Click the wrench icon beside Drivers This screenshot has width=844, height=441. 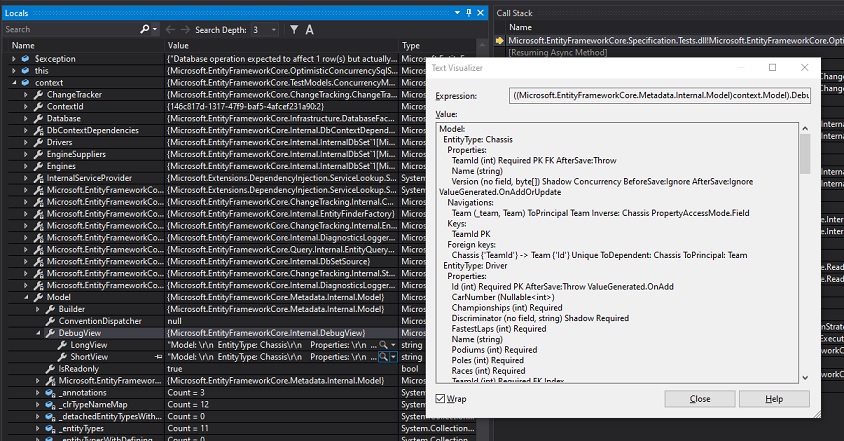[x=38, y=142]
